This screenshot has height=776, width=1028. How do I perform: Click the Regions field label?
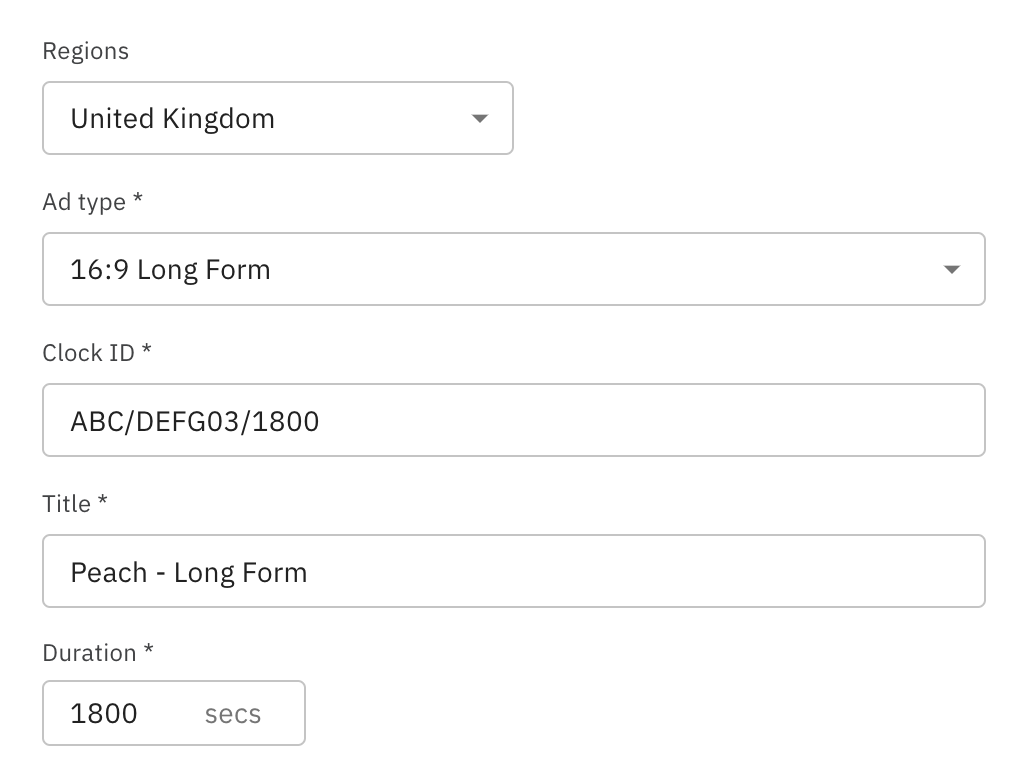85,51
